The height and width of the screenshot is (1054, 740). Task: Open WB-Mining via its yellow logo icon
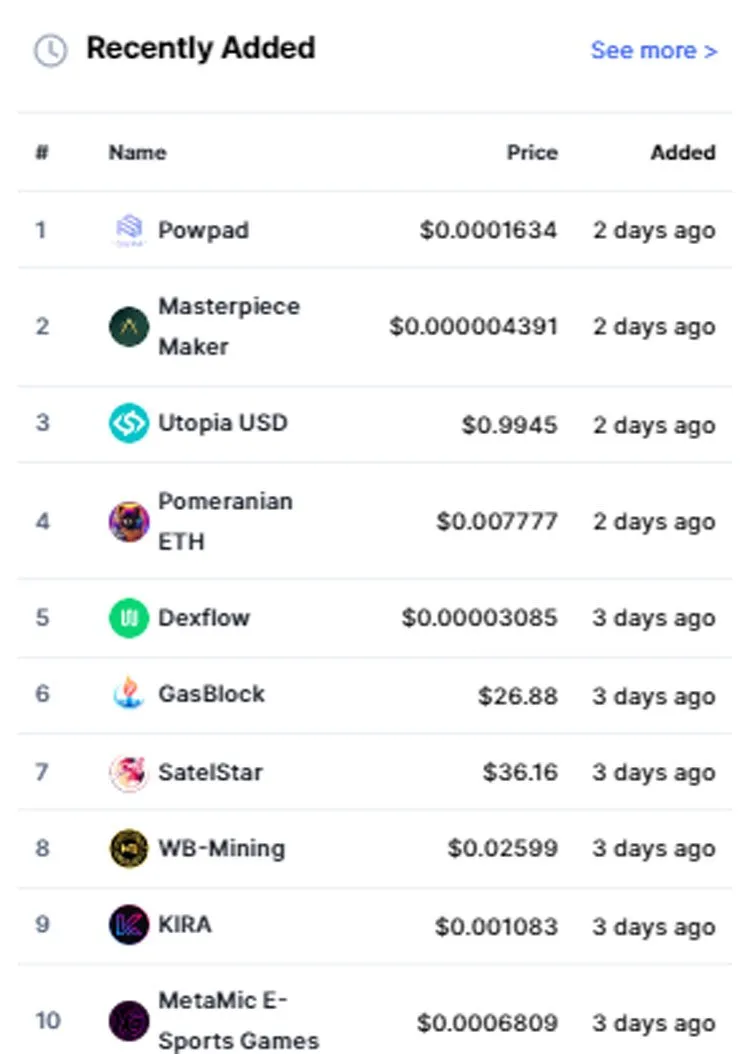tap(129, 848)
